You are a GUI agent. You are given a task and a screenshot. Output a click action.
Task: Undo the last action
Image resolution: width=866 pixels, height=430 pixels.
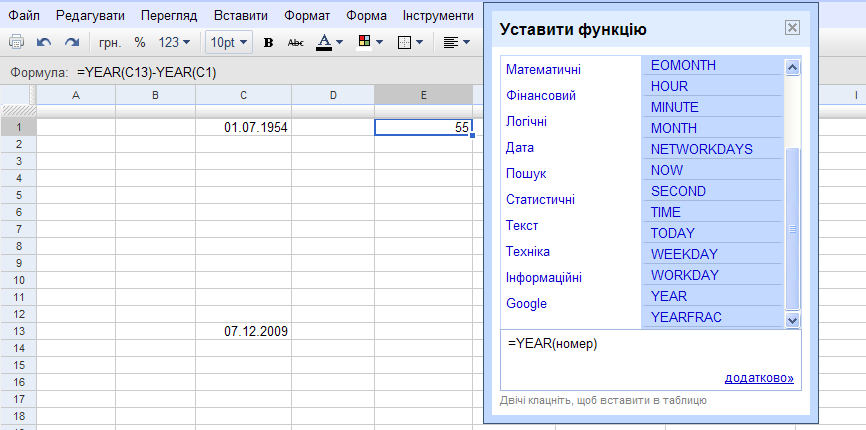pyautogui.click(x=44, y=42)
